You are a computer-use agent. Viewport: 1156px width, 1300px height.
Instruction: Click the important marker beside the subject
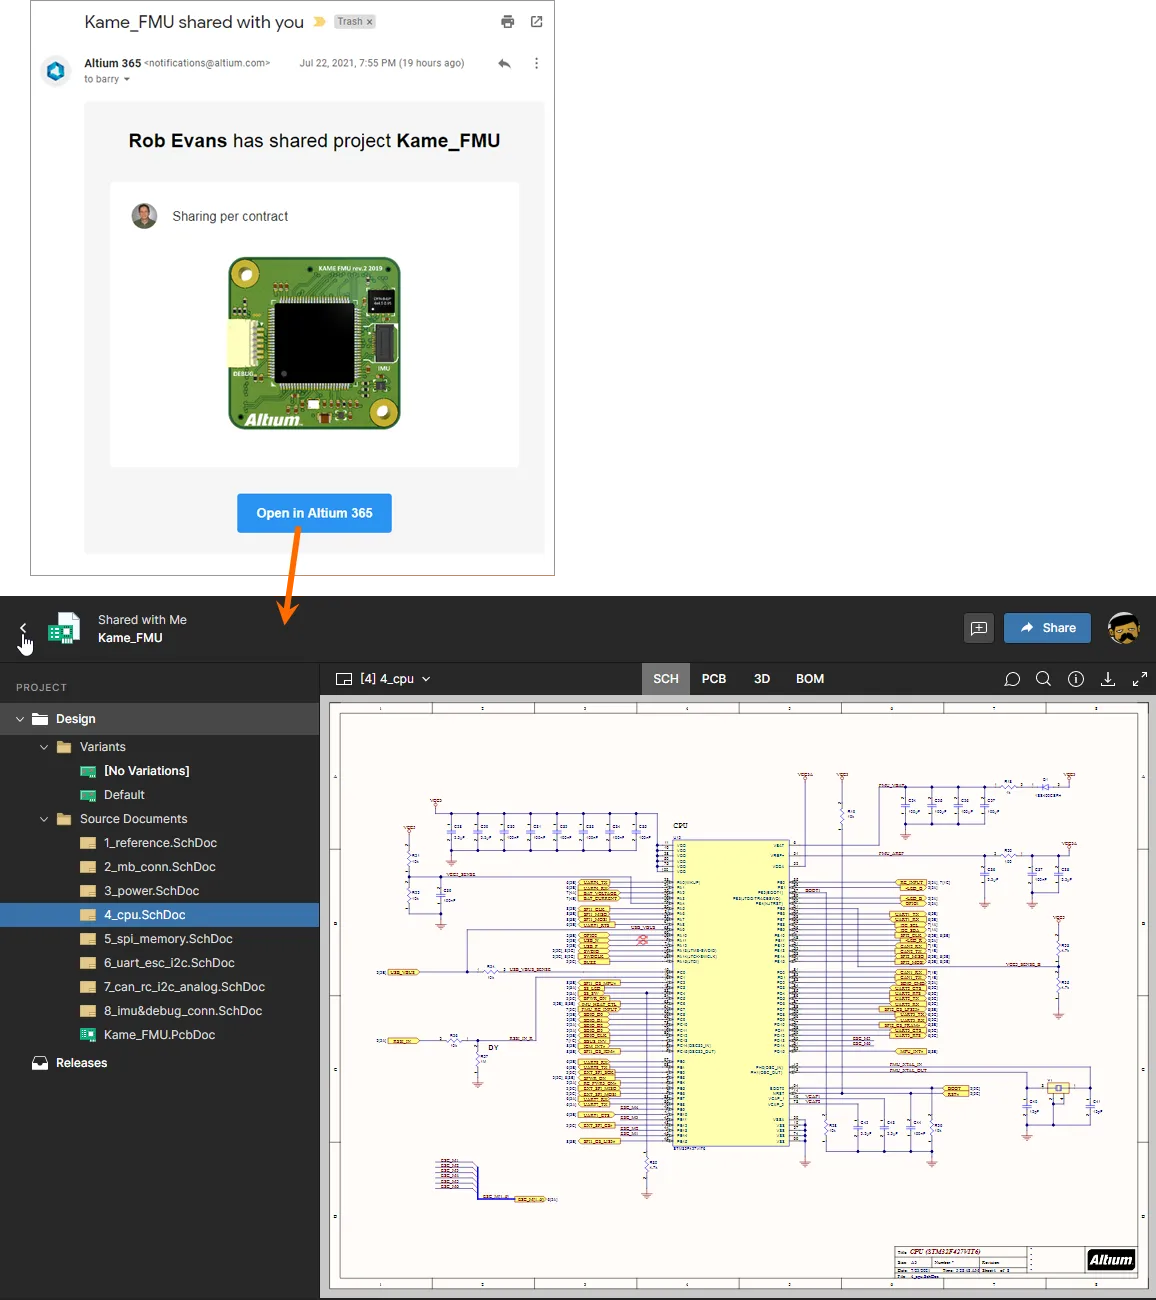point(319,21)
